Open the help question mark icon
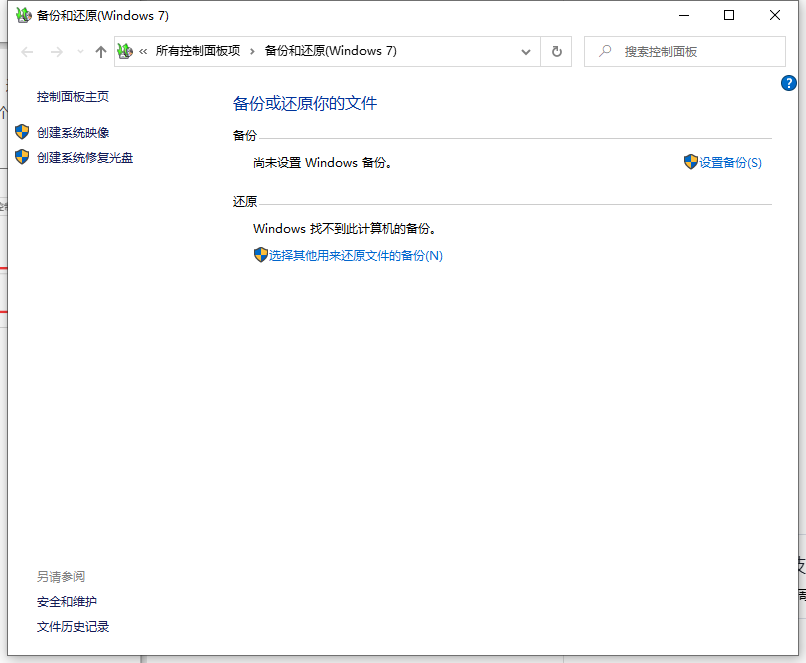Screen dimensions: 806x663 [789, 83]
